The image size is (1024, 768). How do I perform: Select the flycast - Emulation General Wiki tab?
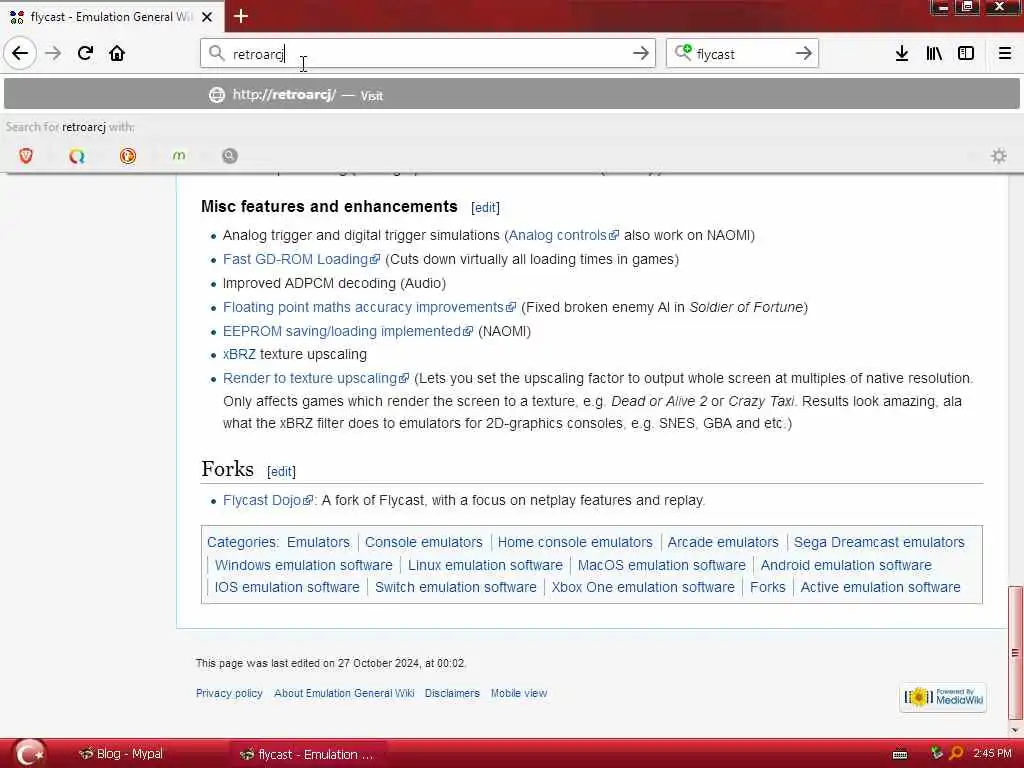click(112, 17)
